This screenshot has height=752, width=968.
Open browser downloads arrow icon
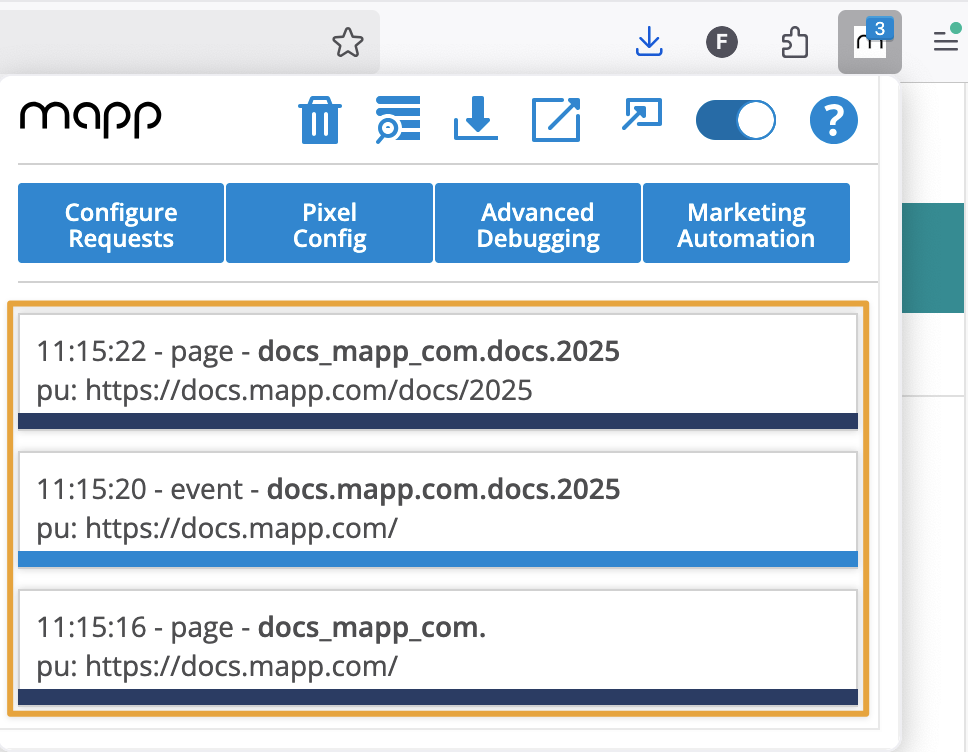pos(649,42)
